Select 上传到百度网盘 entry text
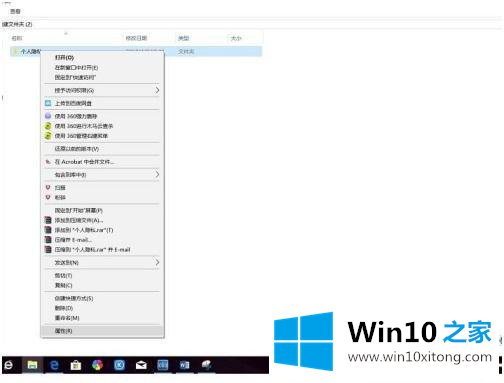504x383 pixels. 73,103
